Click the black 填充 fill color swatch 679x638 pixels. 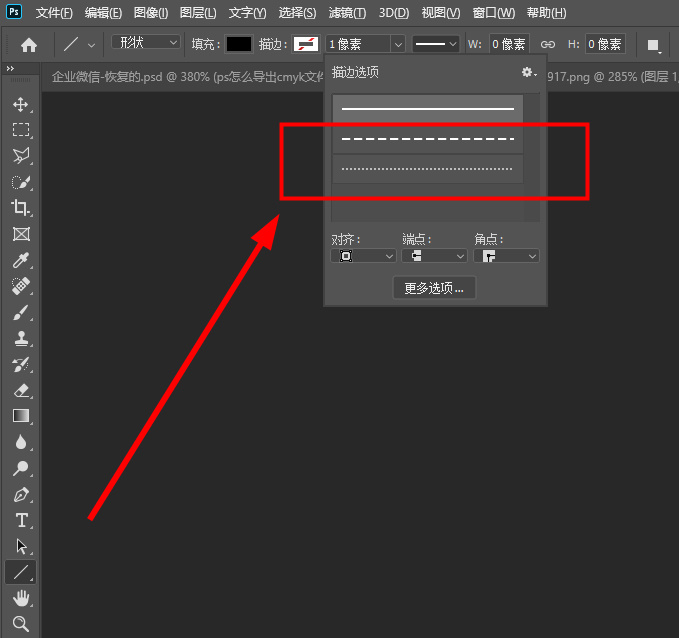[238, 45]
